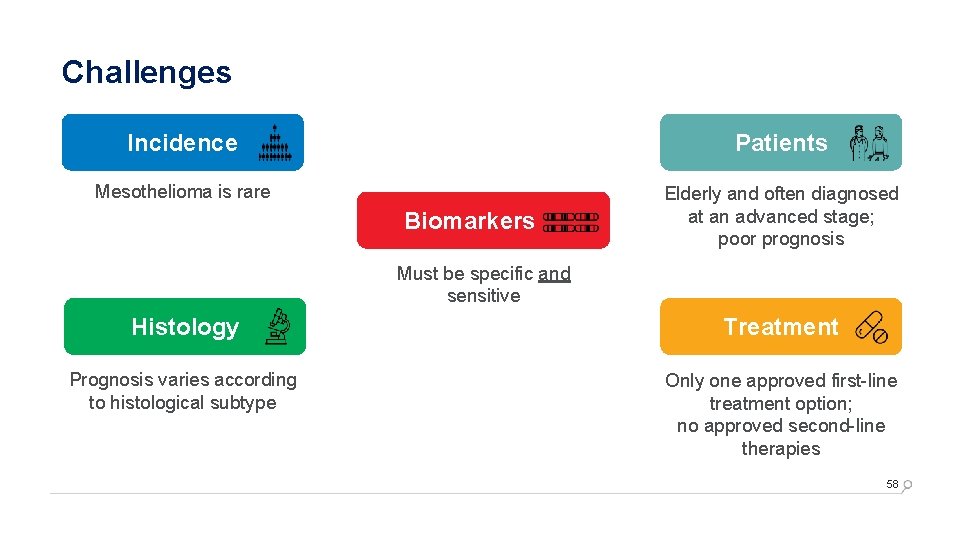Screen dimensions: 960x540
Task: Select the green Histology label
Action: pos(185,327)
